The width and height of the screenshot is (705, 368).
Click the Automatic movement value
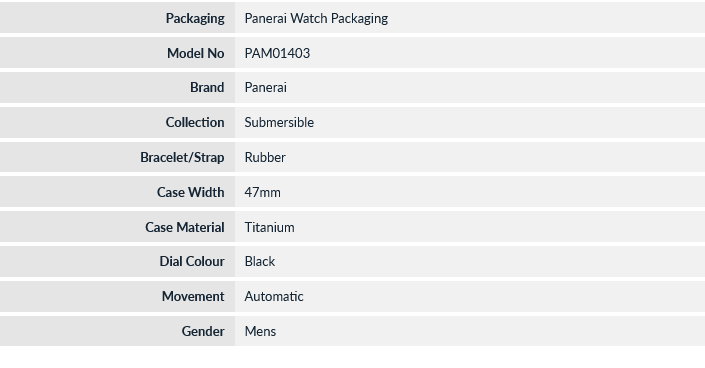274,296
